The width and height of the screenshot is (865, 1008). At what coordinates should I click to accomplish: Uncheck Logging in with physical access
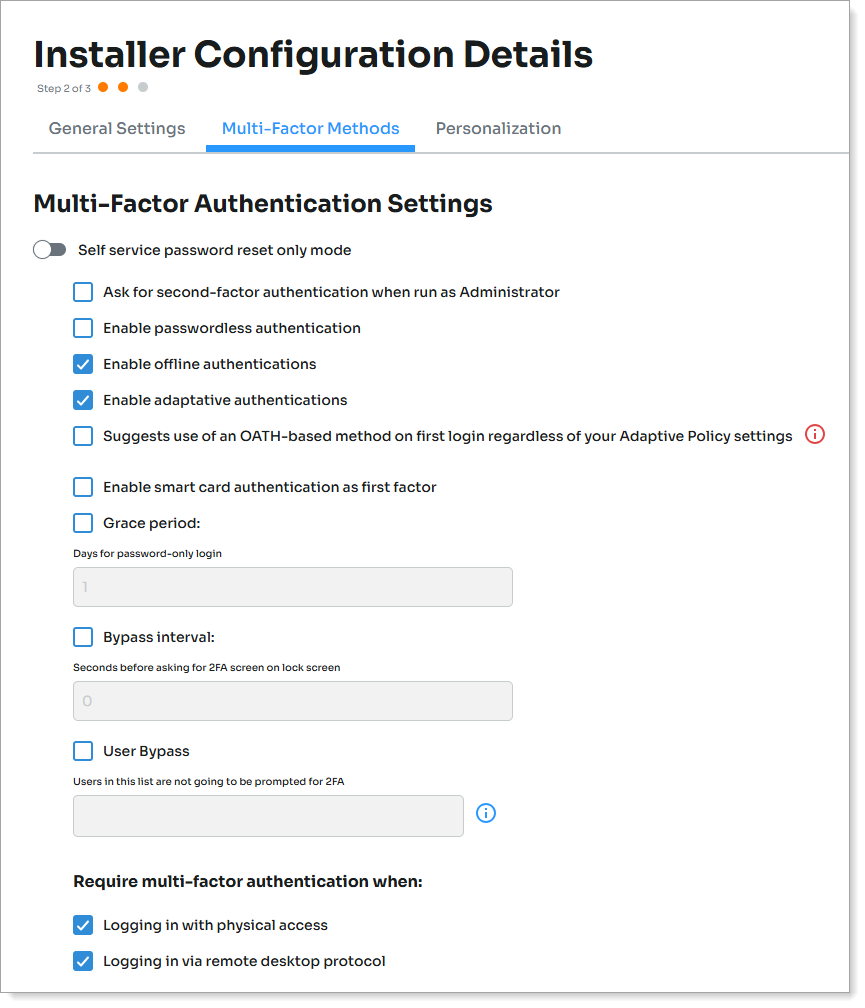[83, 925]
